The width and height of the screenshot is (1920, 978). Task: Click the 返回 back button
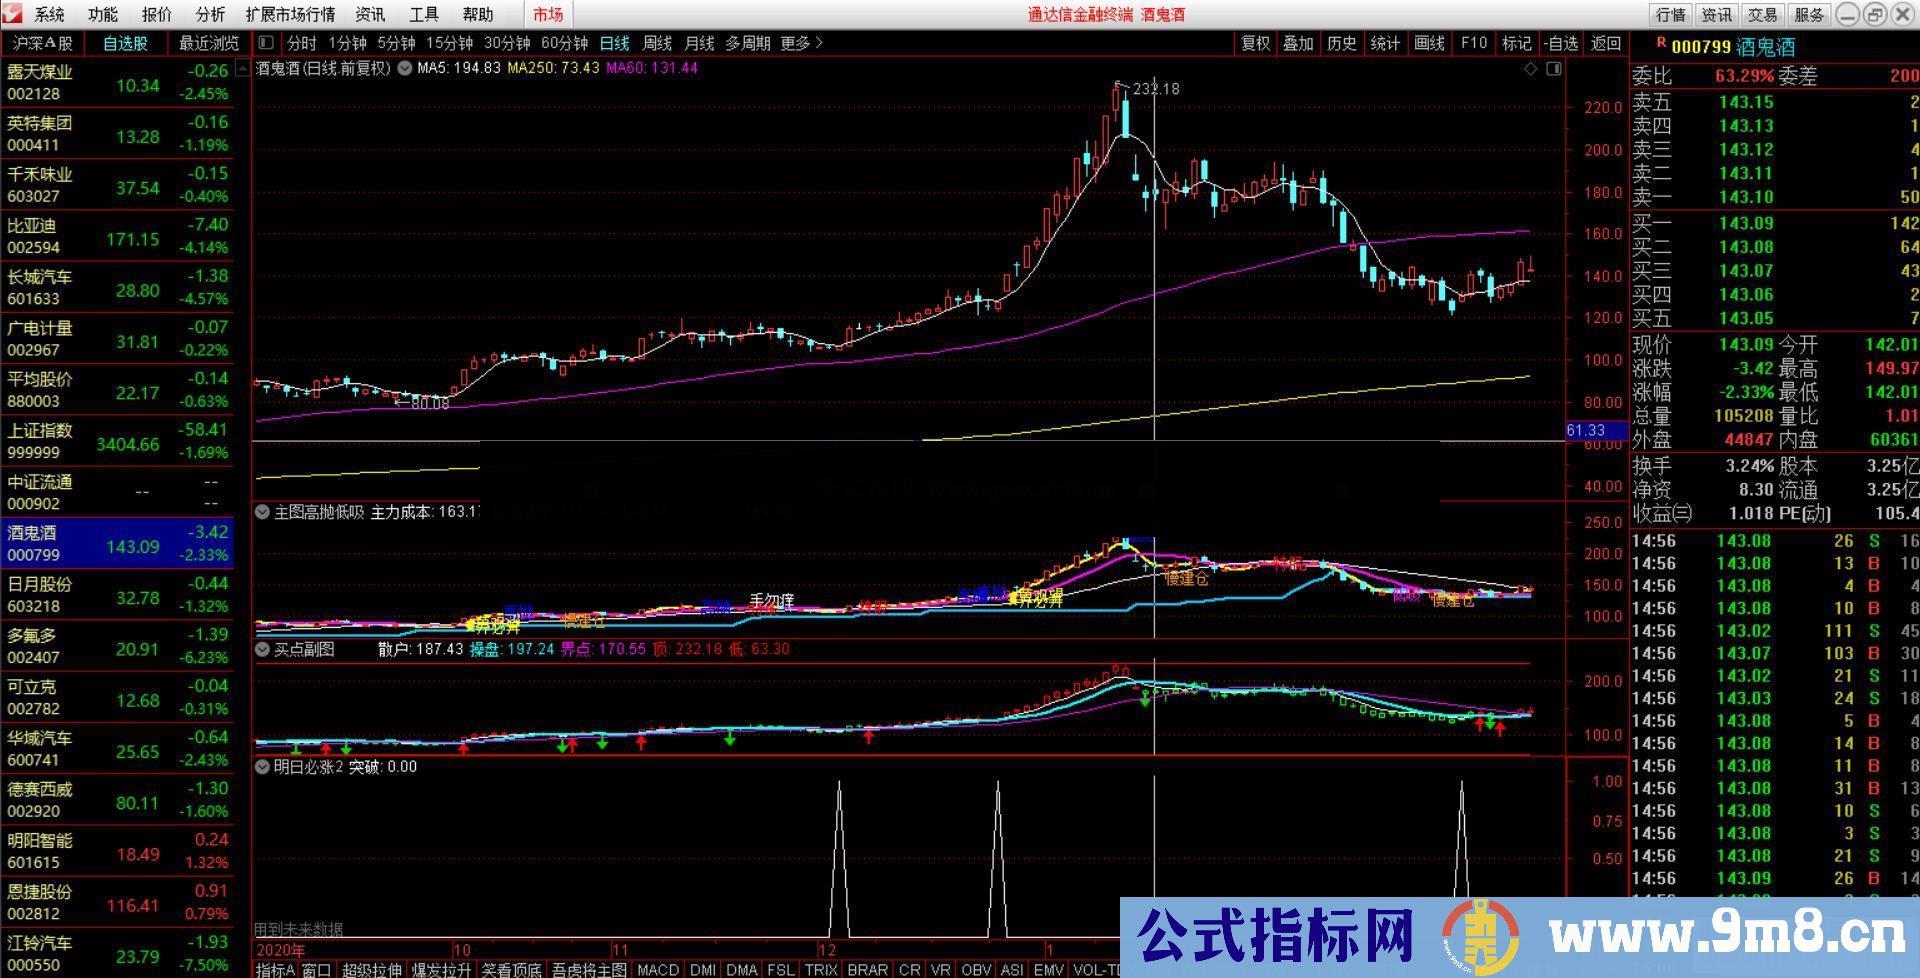(1605, 43)
